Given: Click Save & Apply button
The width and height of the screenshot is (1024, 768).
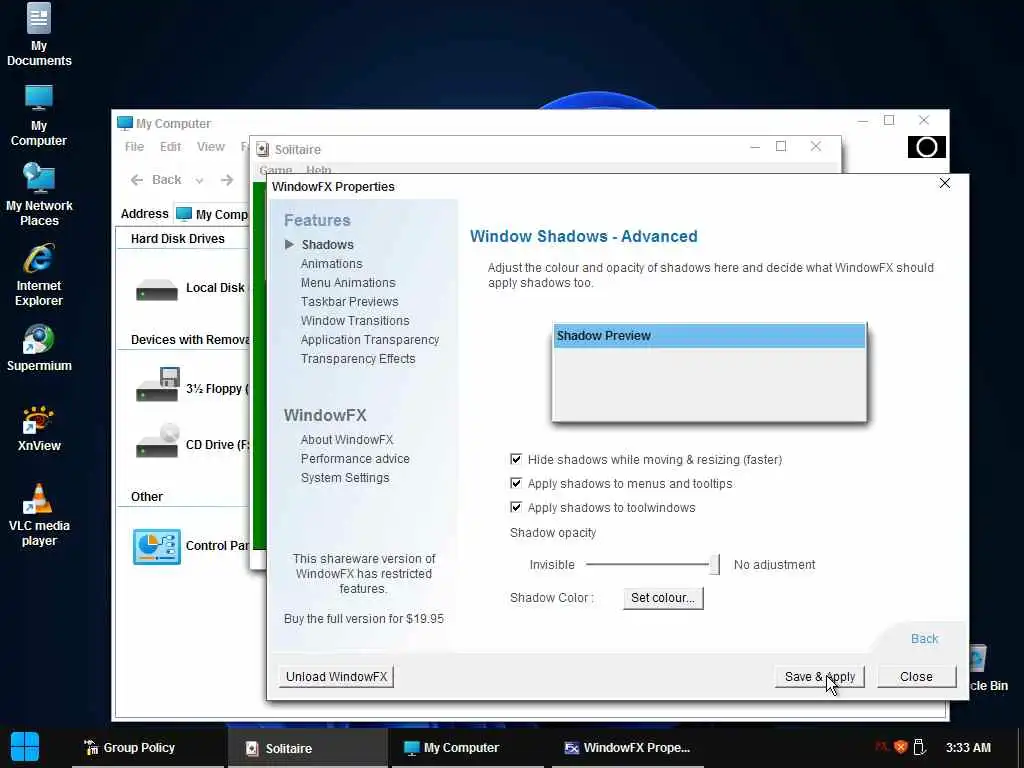Looking at the screenshot, I should pos(820,677).
